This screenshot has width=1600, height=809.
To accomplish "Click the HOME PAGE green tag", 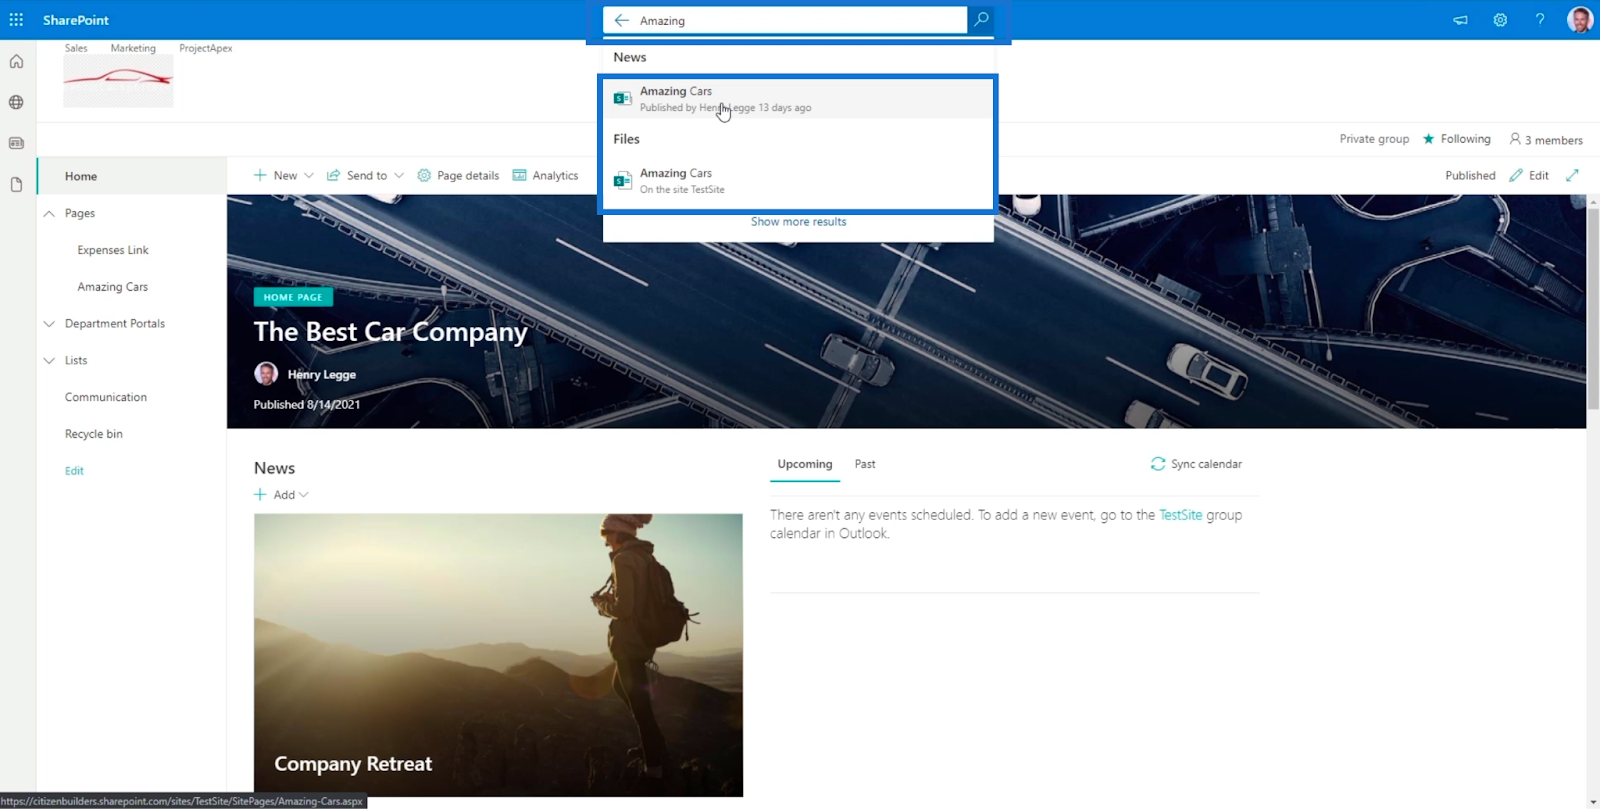I will coord(293,297).
